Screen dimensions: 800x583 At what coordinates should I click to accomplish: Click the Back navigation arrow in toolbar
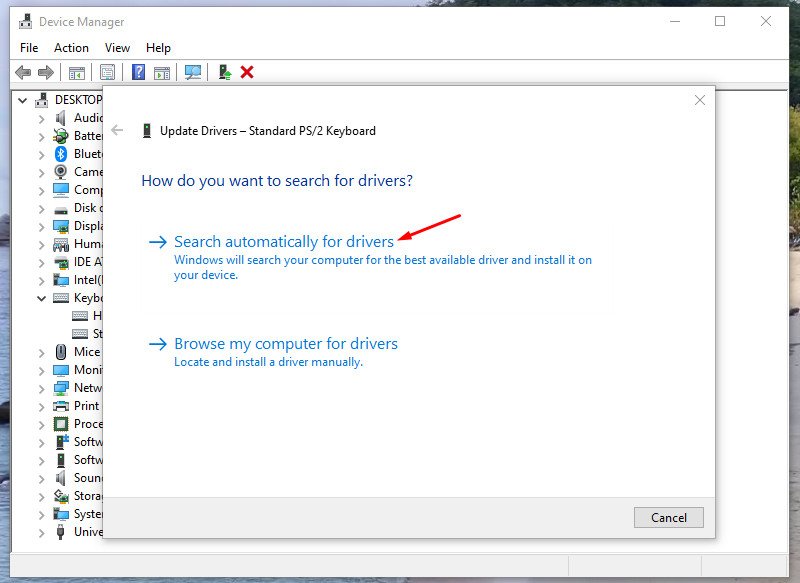tap(22, 72)
